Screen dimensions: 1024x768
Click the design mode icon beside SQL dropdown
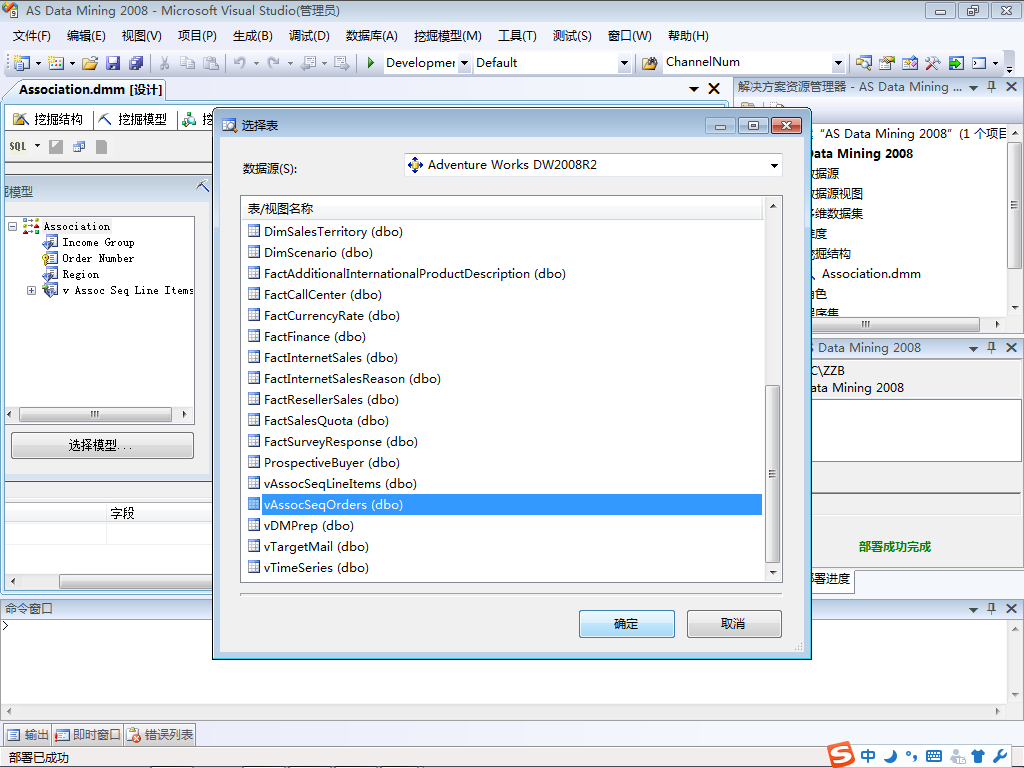(56, 147)
